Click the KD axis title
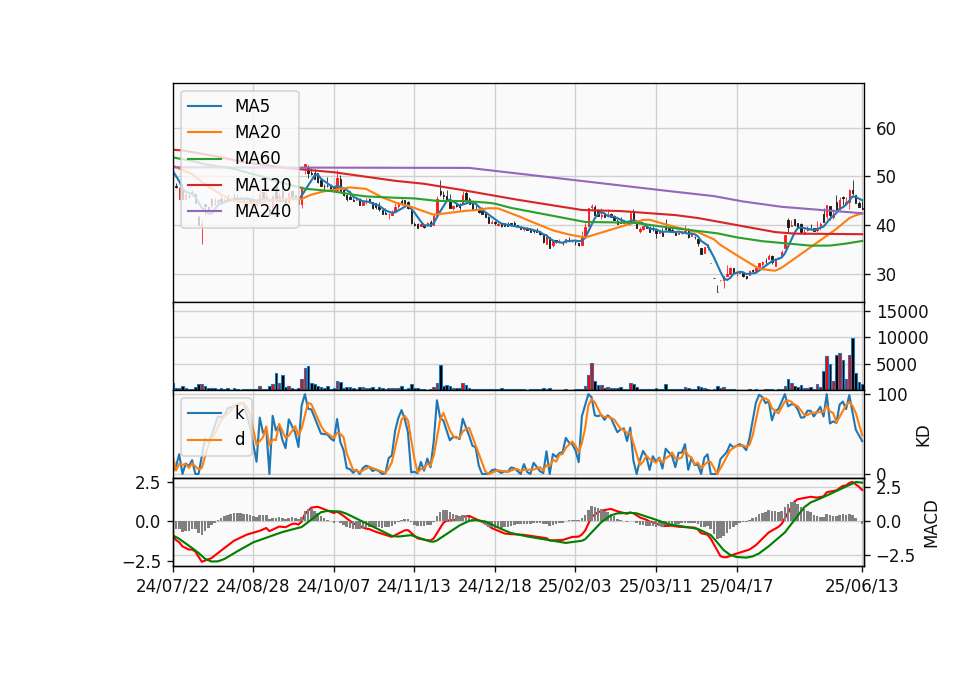 click(x=923, y=437)
